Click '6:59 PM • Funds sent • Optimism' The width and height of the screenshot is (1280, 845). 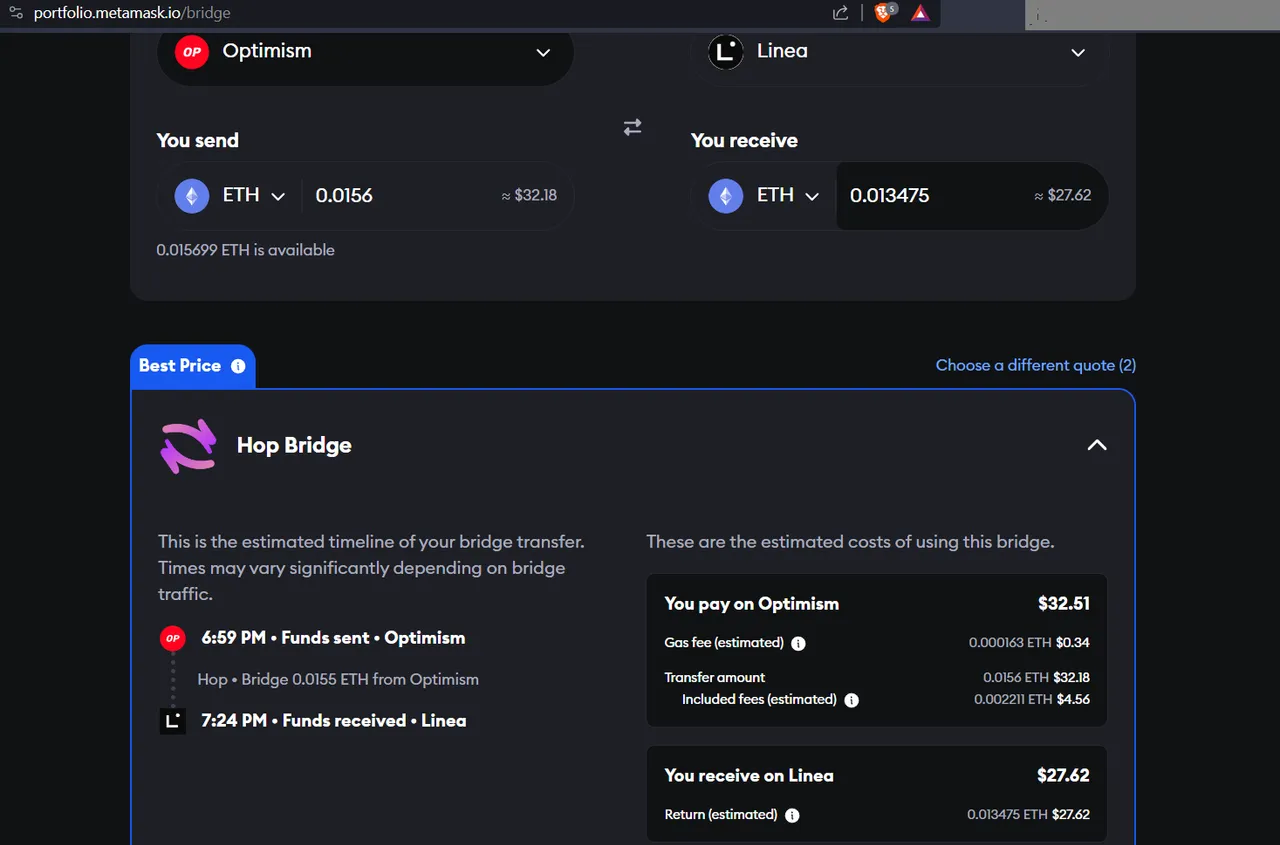coord(333,638)
